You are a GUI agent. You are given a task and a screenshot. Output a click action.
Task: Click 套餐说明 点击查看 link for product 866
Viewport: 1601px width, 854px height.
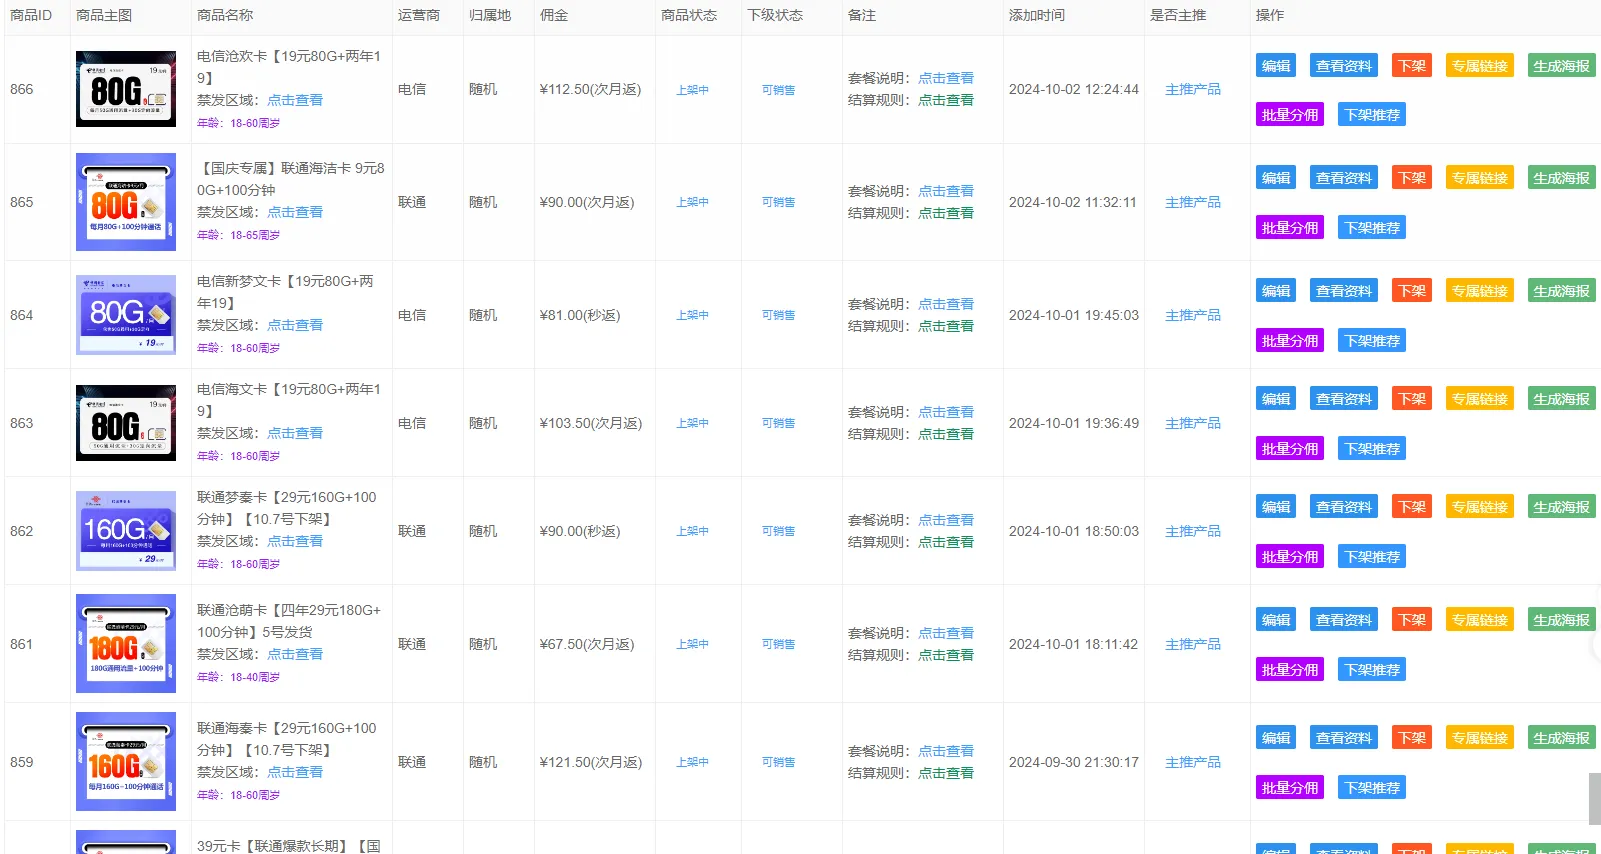pos(946,78)
